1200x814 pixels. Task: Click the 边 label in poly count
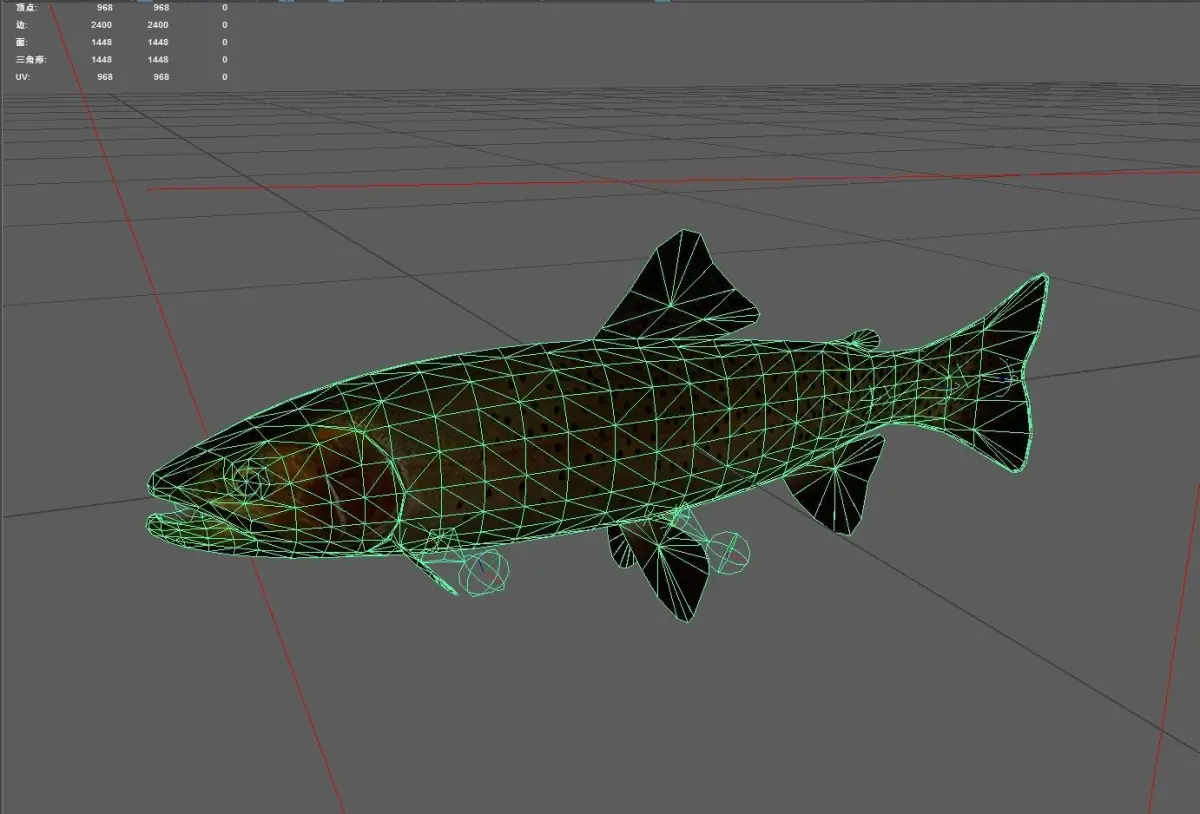click(22, 24)
